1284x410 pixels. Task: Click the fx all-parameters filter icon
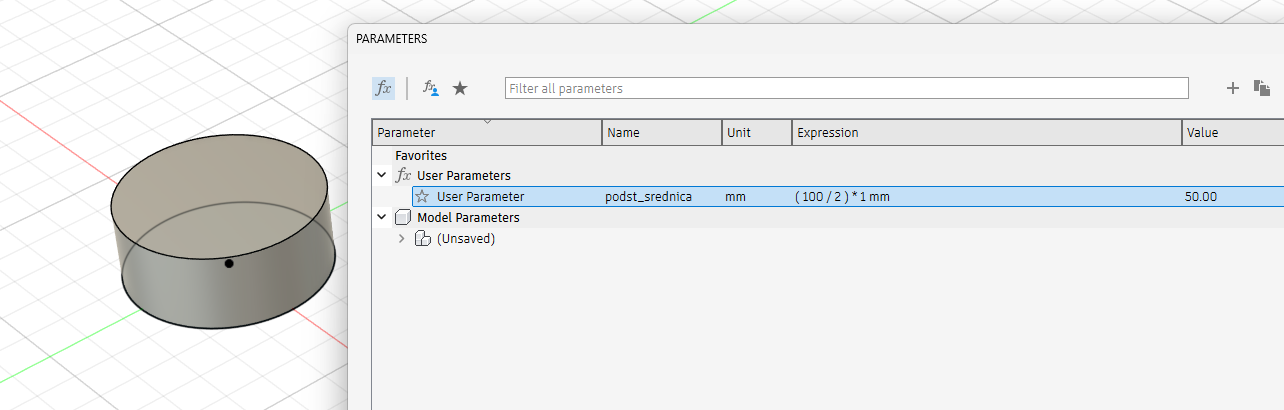click(384, 88)
